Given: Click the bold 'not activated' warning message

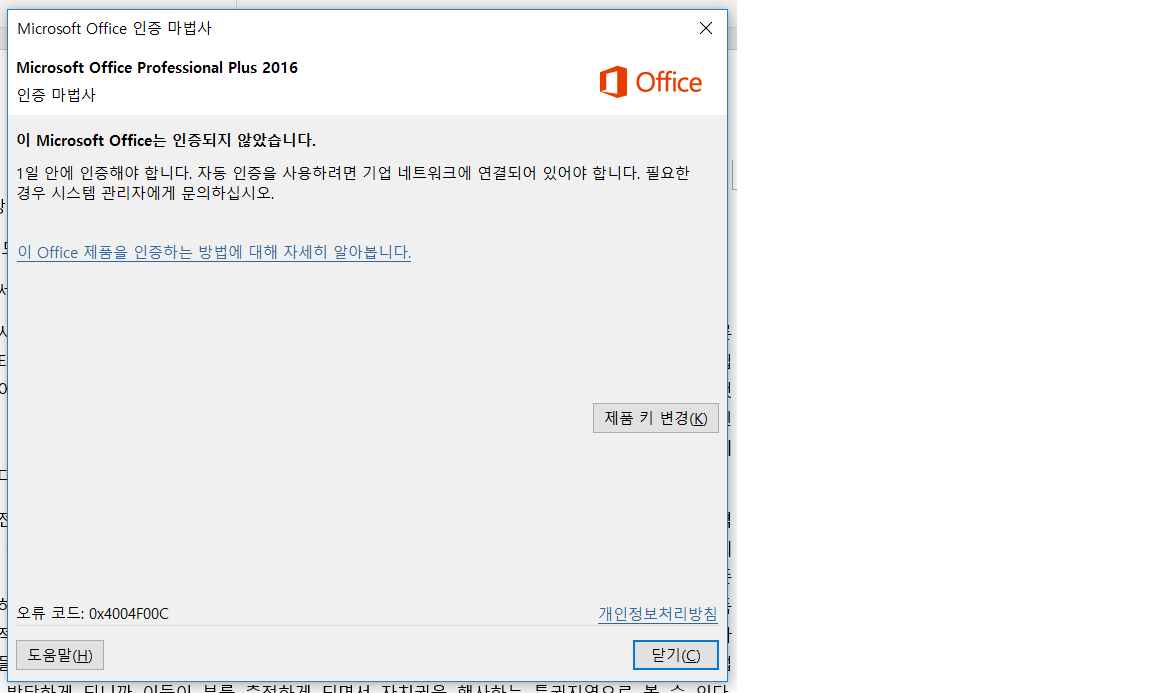Looking at the screenshot, I should pyautogui.click(x=166, y=140).
